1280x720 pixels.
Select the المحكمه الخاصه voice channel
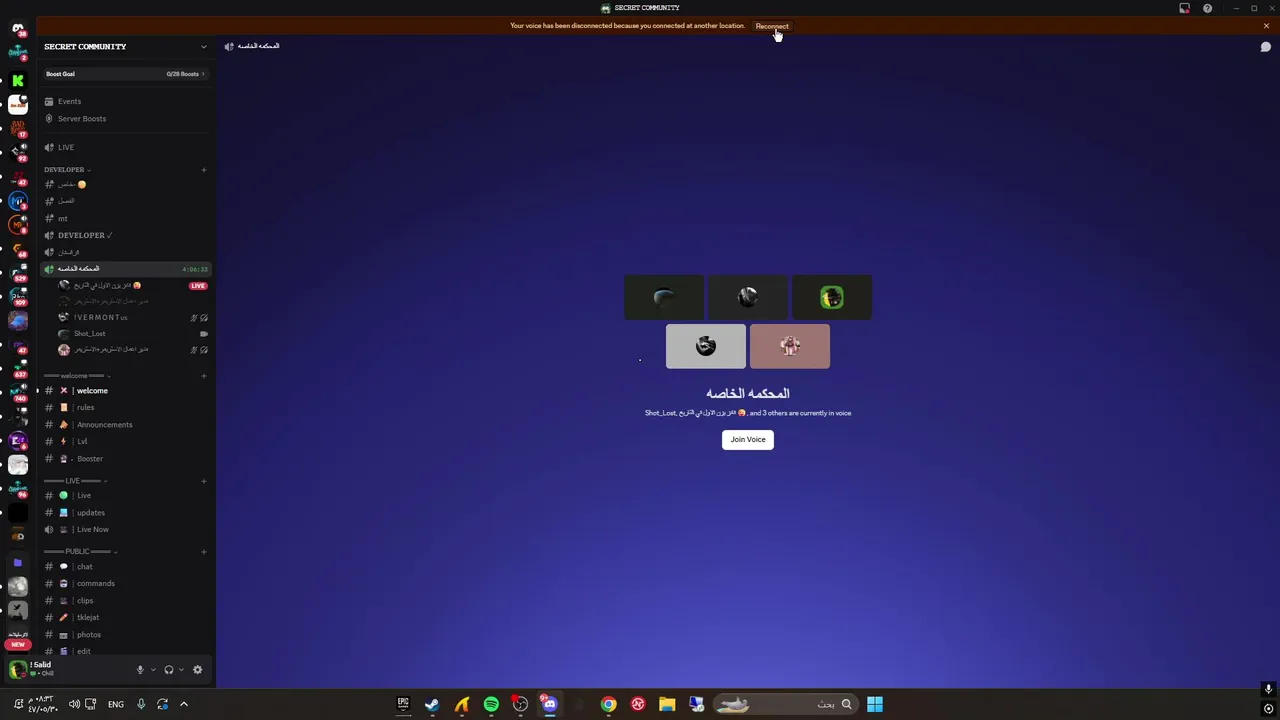pos(126,269)
